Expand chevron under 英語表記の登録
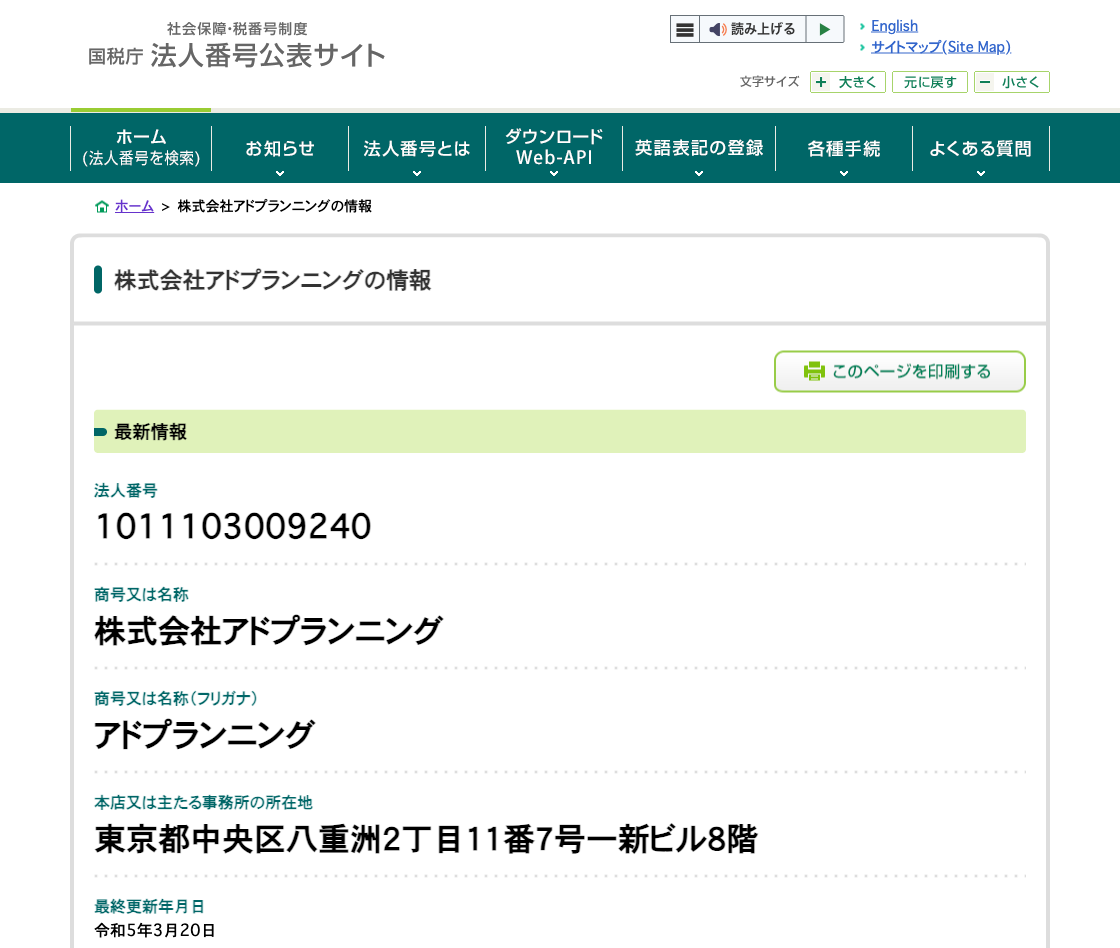This screenshot has width=1120, height=948. 699,174
